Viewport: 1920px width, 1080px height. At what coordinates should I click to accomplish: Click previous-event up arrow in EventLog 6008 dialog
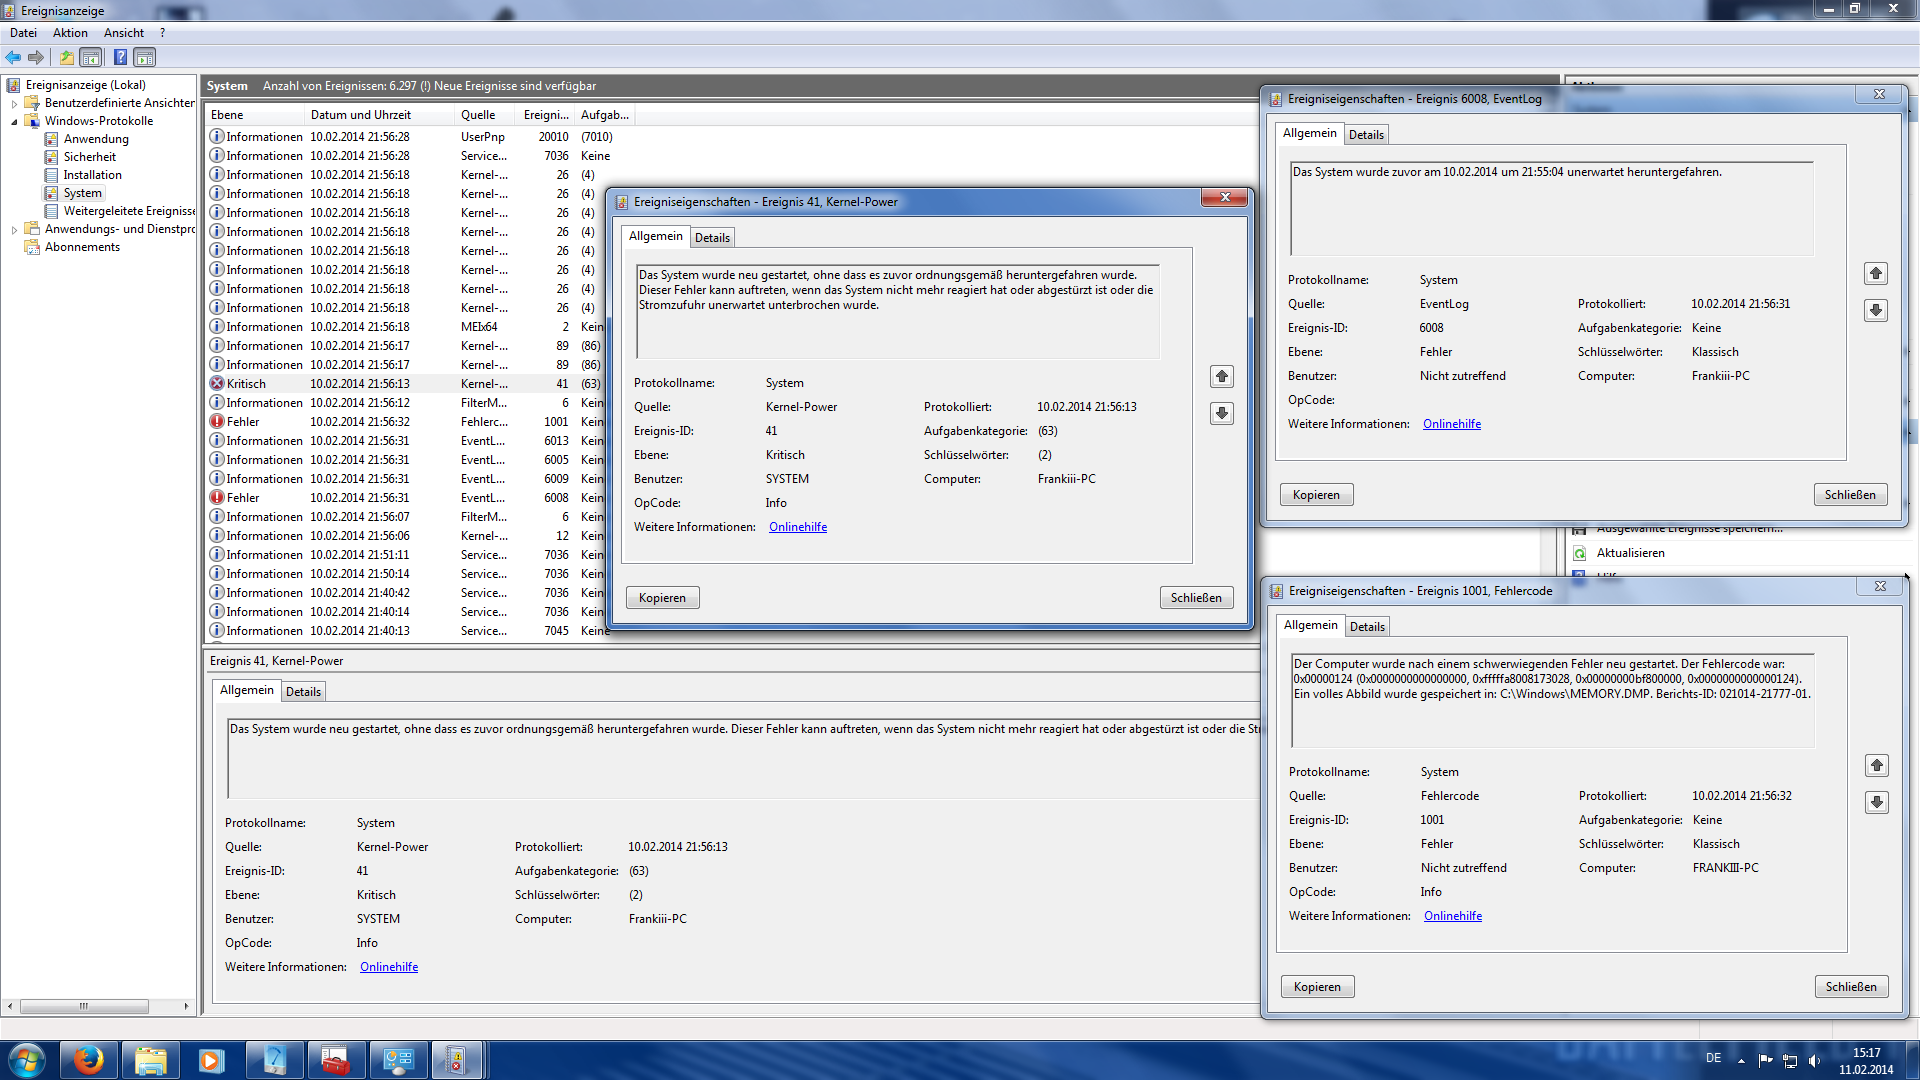pyautogui.click(x=1875, y=273)
